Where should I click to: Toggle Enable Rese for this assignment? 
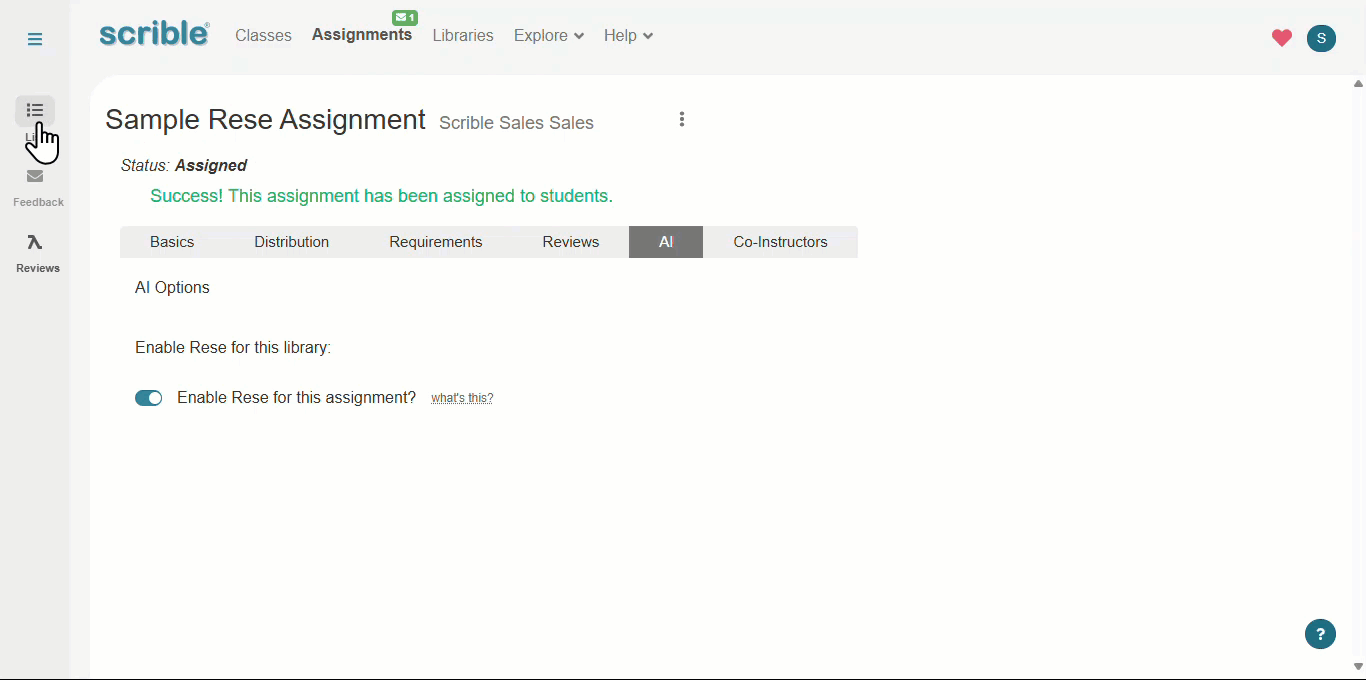149,398
